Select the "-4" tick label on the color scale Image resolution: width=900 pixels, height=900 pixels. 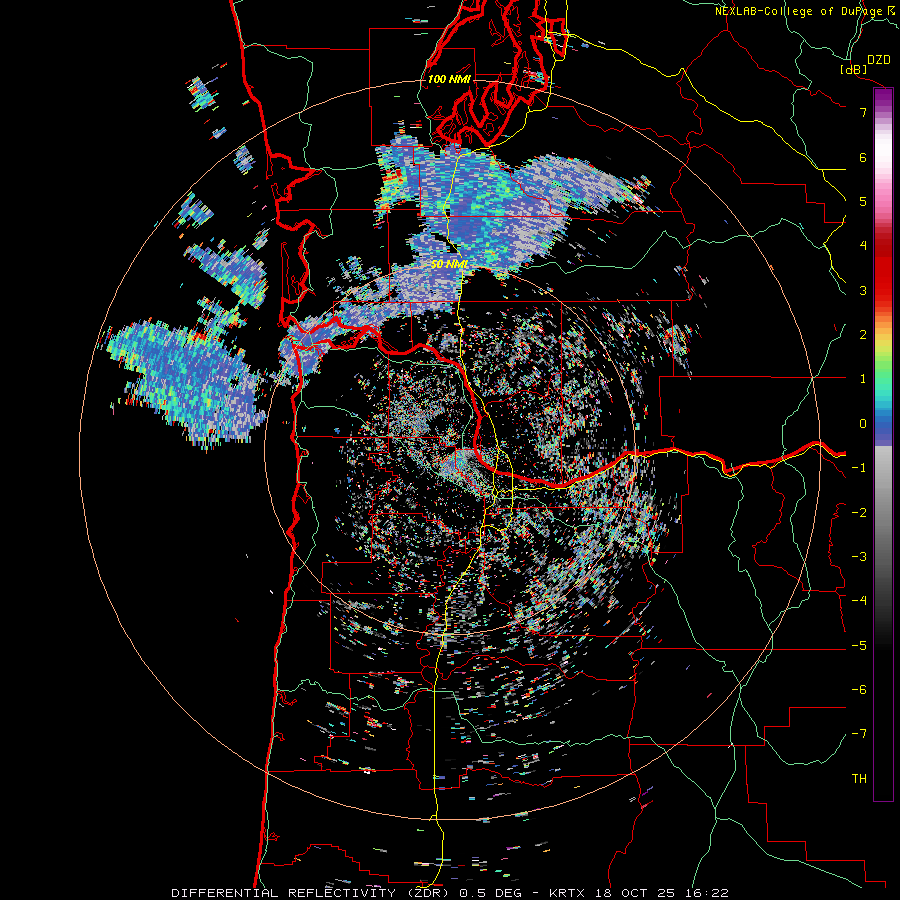coord(859,601)
